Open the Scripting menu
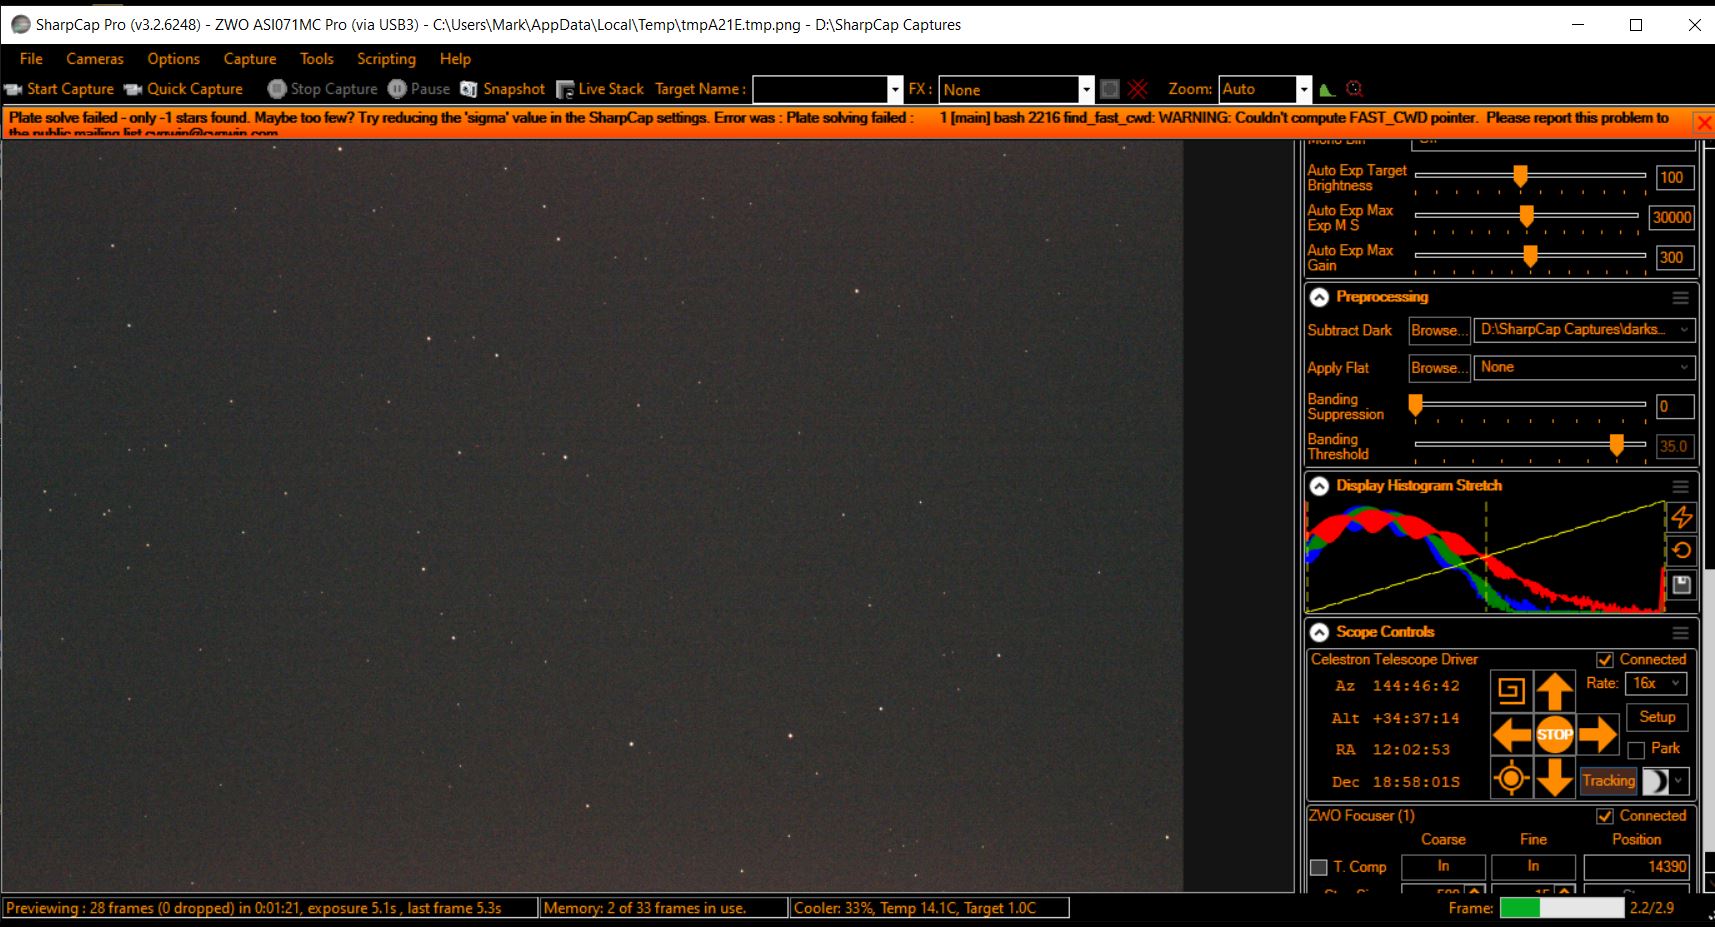This screenshot has height=927, width=1715. point(386,59)
